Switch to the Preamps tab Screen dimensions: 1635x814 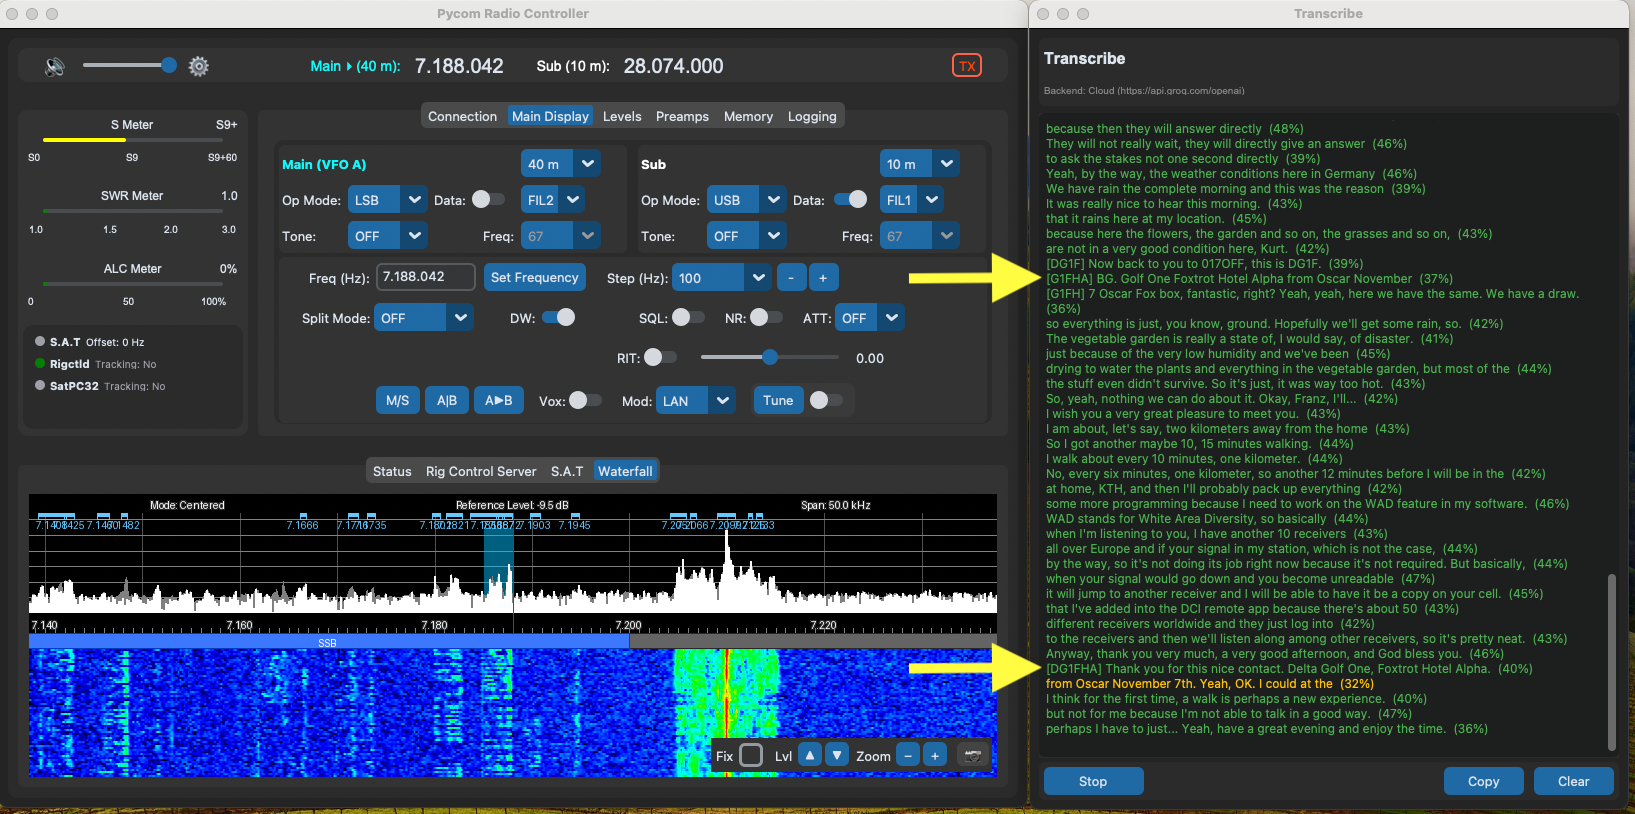point(682,116)
